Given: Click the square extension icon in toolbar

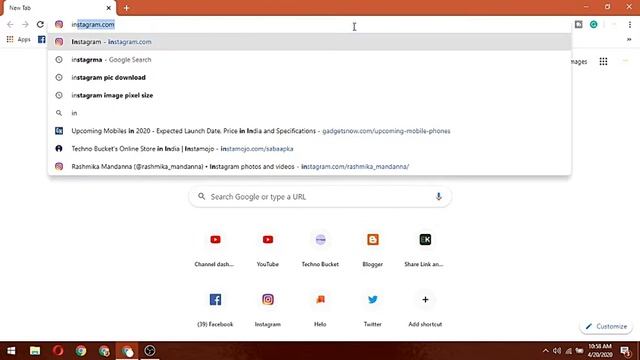Looking at the screenshot, I should [x=578, y=24].
